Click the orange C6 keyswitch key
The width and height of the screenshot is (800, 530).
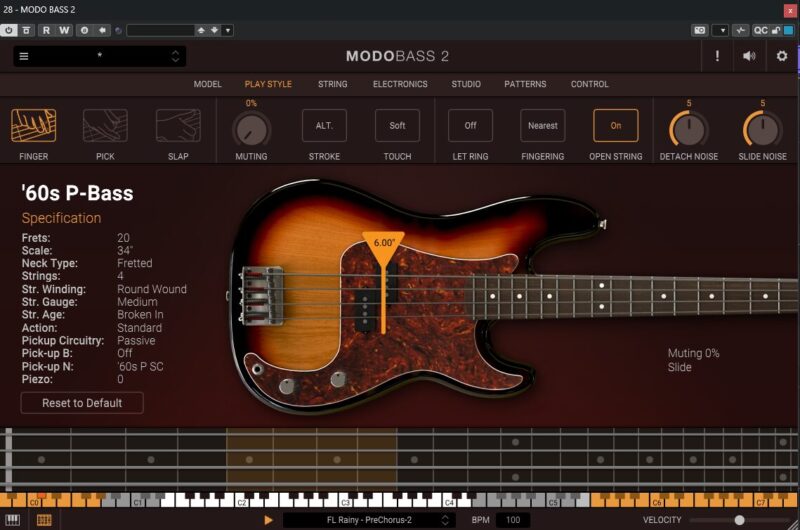point(657,501)
